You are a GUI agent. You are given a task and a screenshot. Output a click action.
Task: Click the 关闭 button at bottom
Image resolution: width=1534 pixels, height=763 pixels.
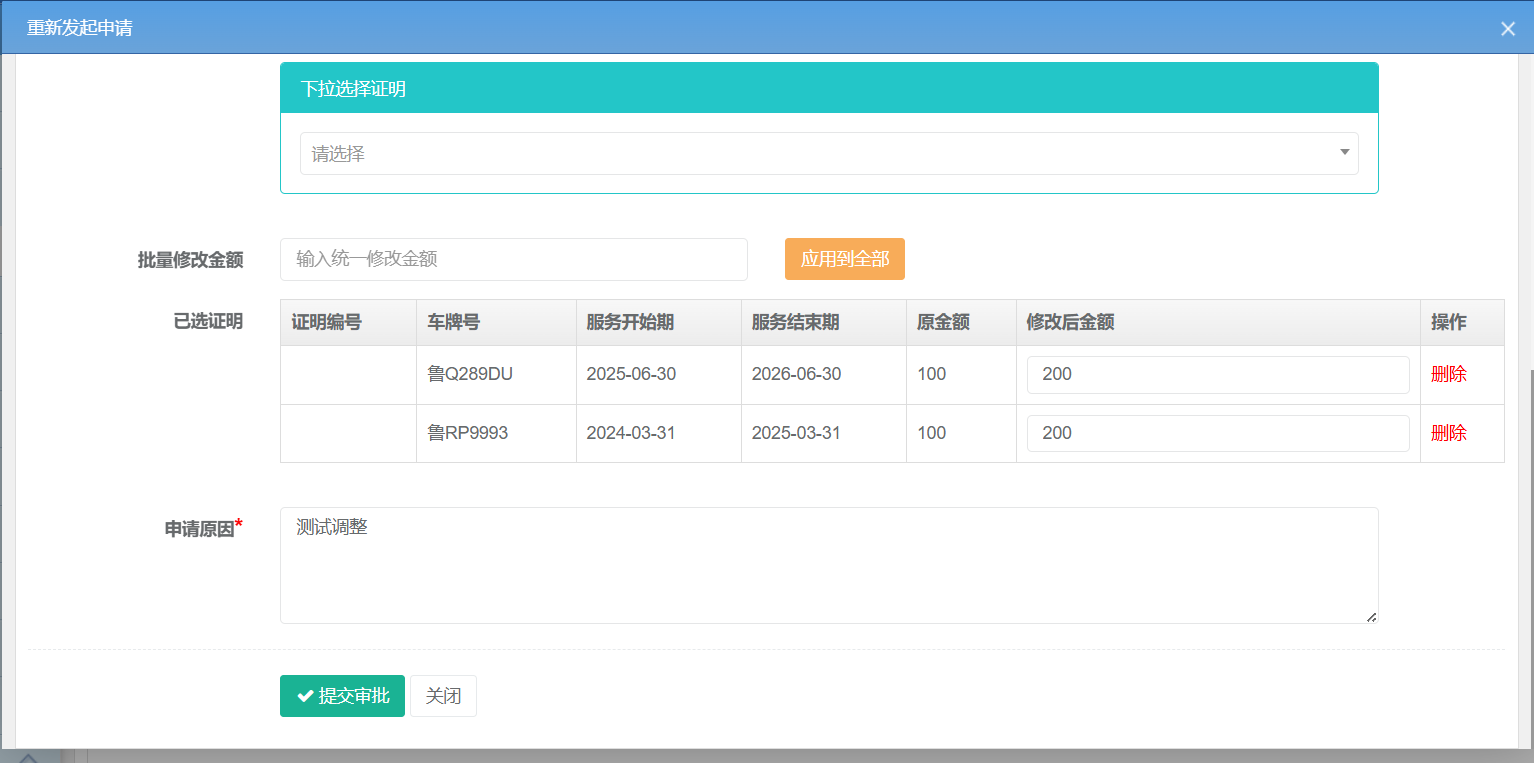(443, 696)
